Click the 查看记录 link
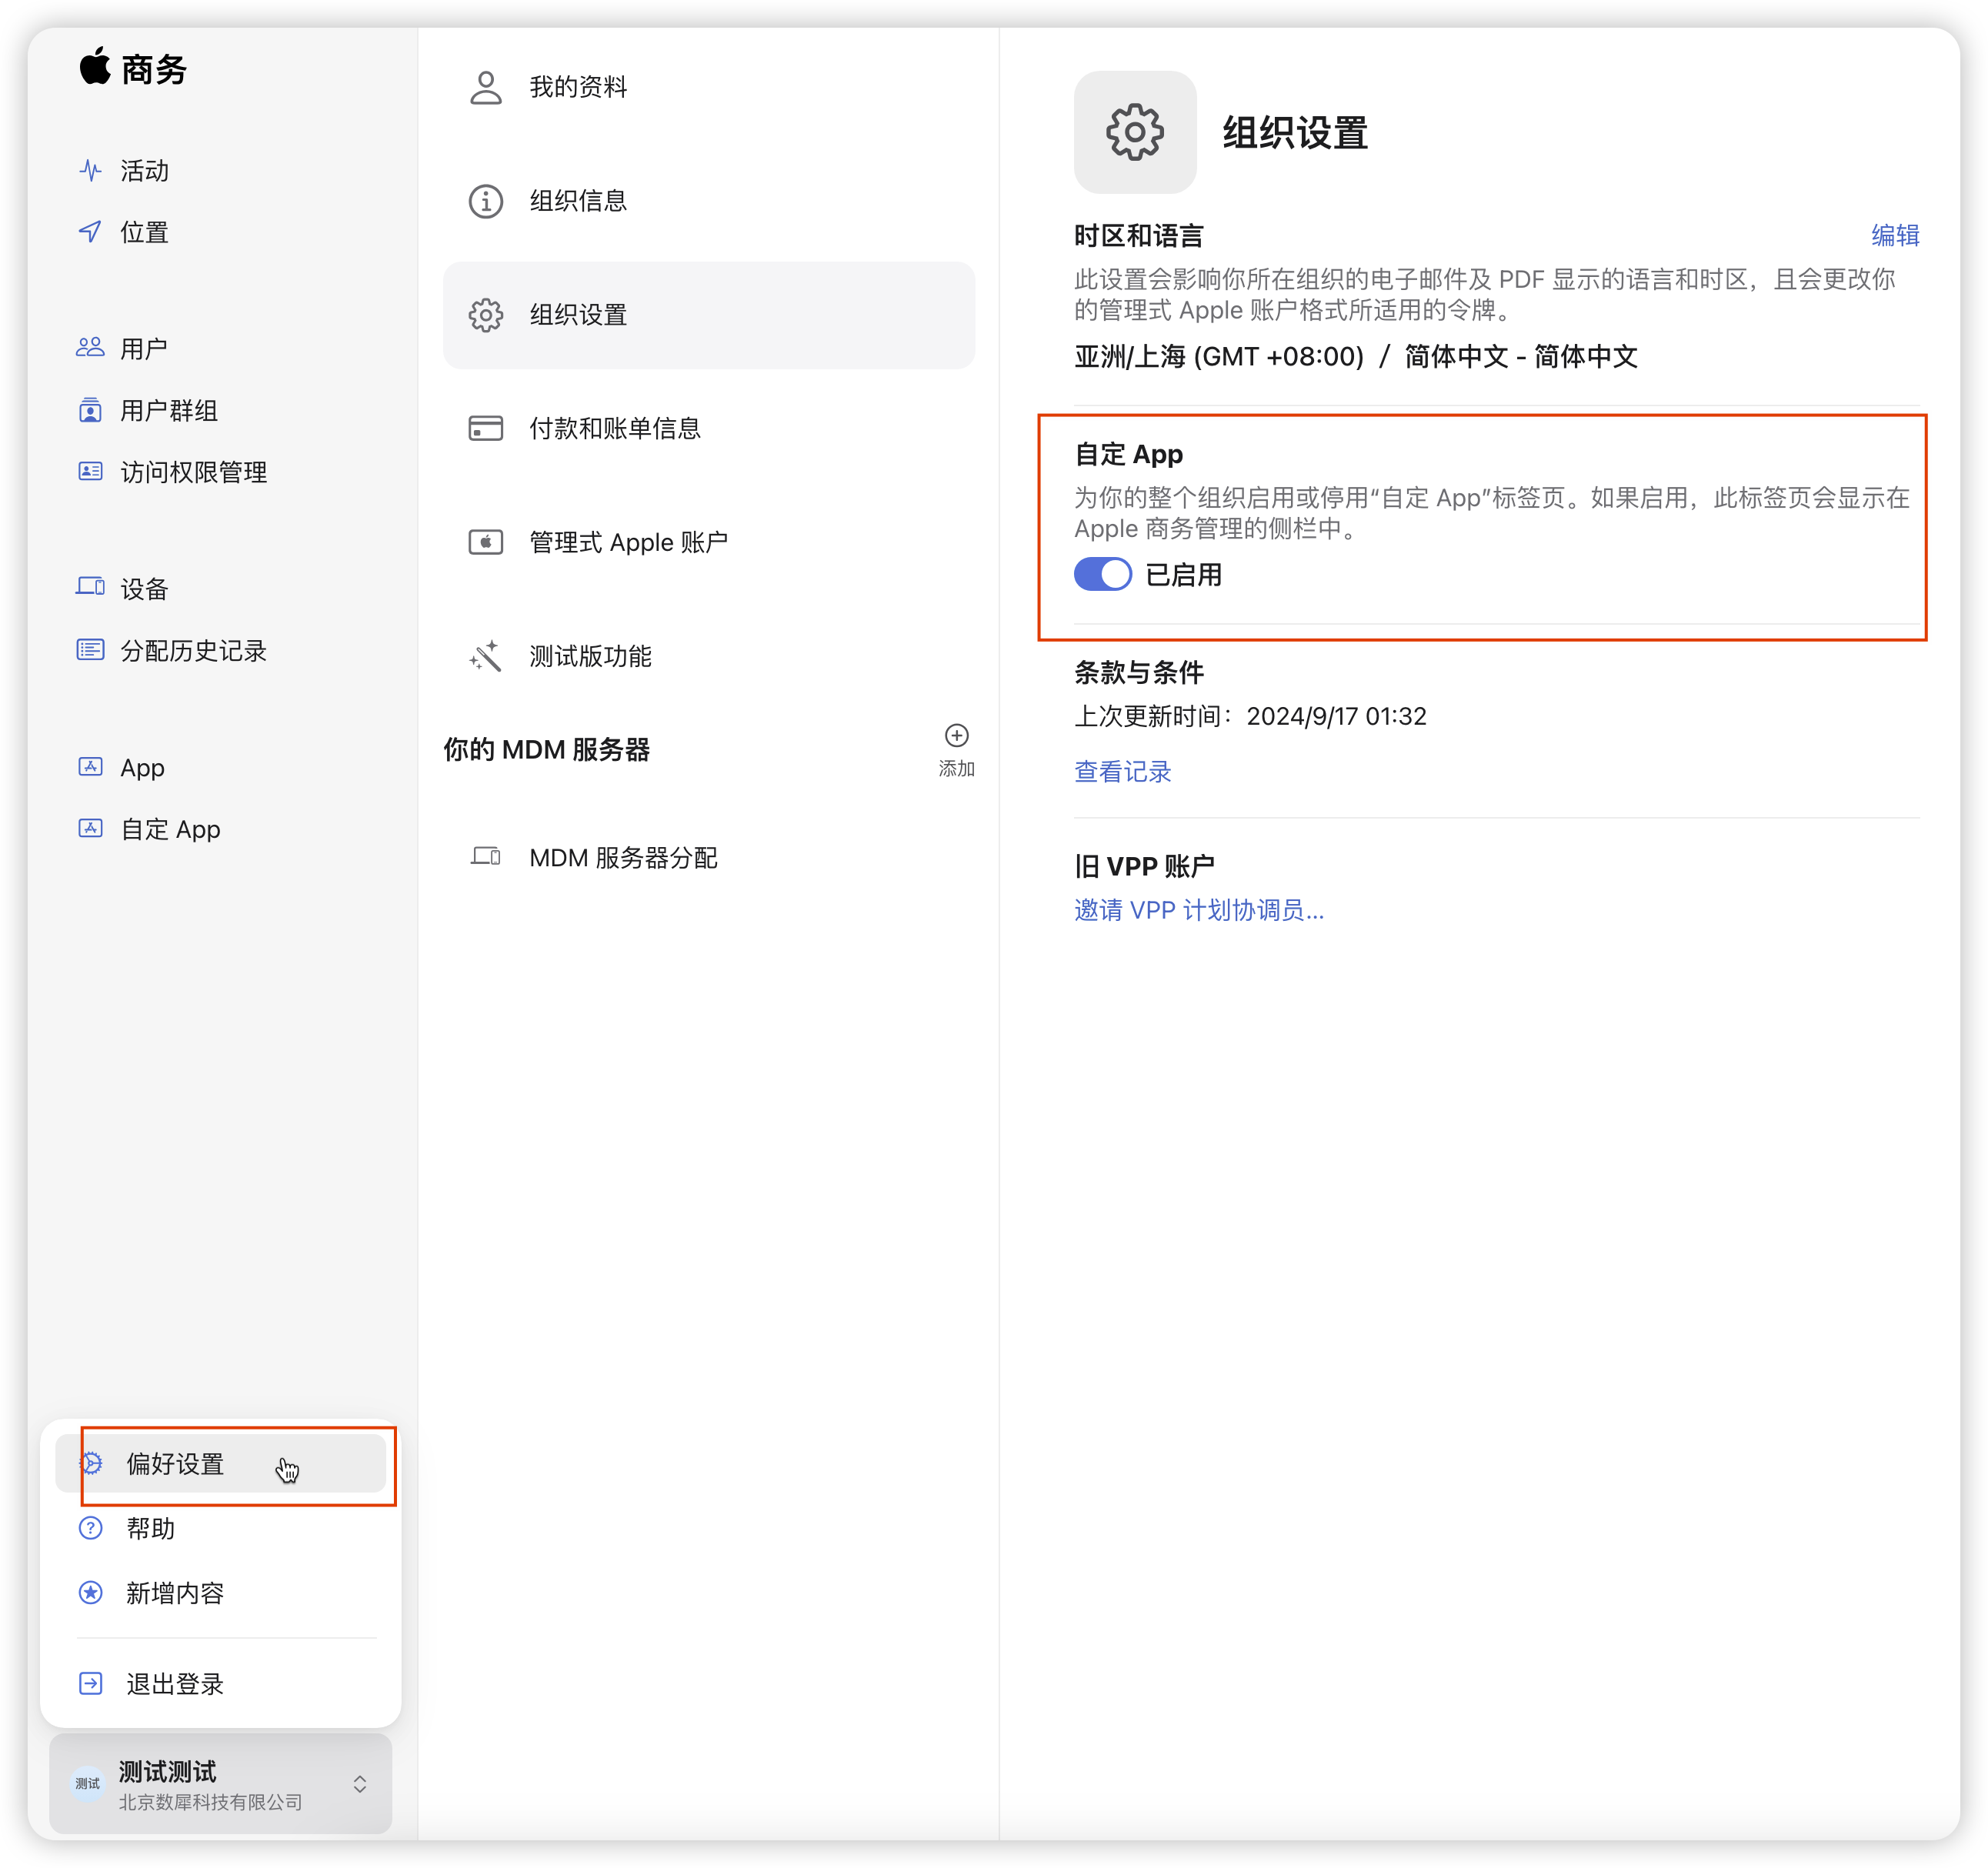The width and height of the screenshot is (1988, 1868). point(1123,771)
